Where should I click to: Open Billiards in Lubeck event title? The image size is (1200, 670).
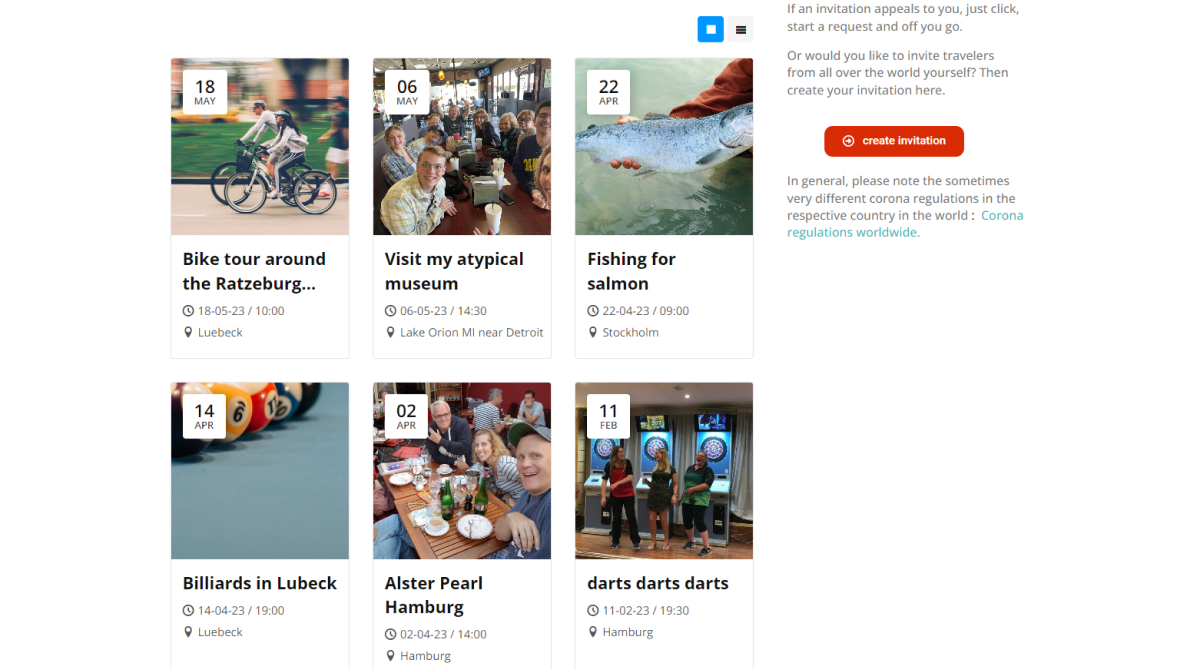point(260,583)
